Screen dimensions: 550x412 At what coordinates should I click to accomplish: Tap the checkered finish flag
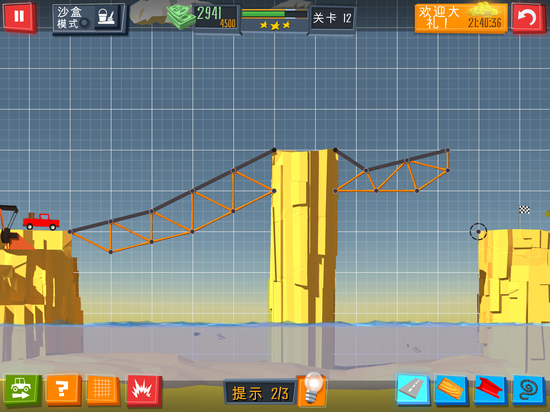524,210
